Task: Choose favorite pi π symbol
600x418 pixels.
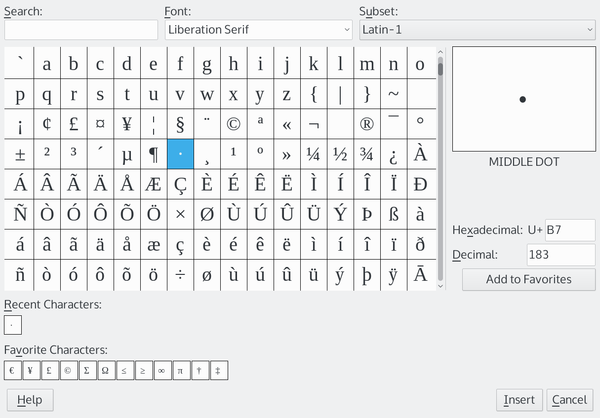Action: point(181,370)
